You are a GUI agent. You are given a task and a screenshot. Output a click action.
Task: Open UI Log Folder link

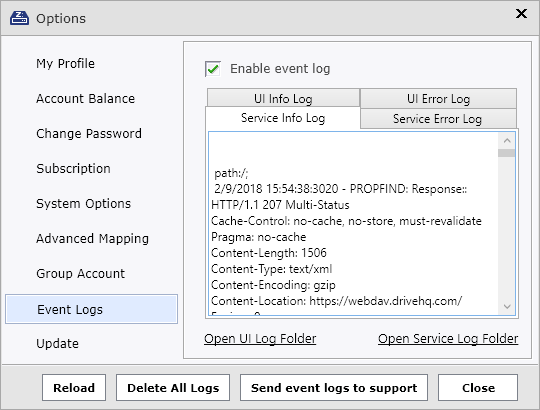260,339
